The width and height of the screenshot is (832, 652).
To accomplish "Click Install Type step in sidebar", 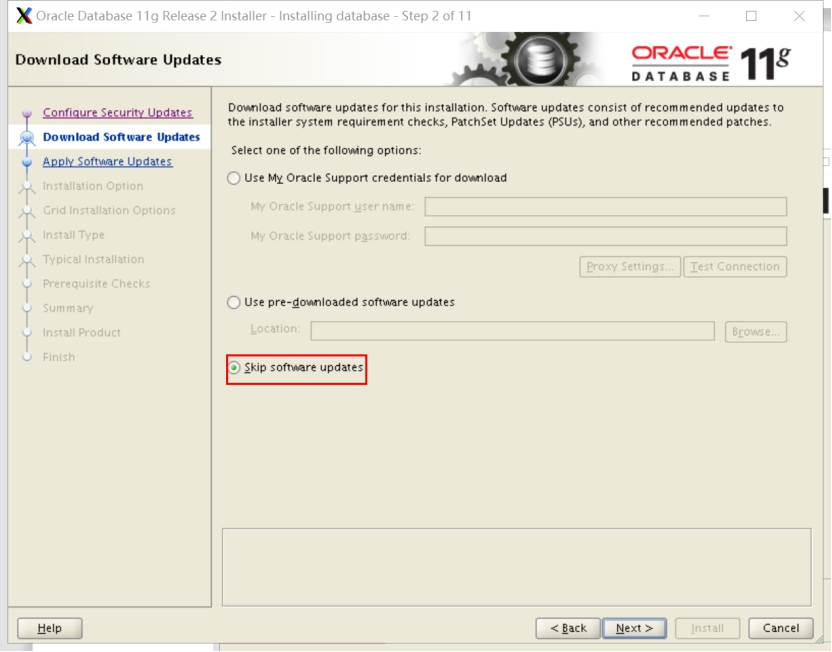I will [x=73, y=234].
